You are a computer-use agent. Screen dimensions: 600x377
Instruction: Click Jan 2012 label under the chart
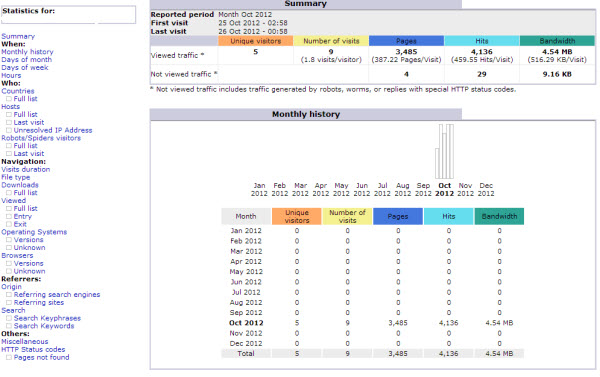point(259,189)
